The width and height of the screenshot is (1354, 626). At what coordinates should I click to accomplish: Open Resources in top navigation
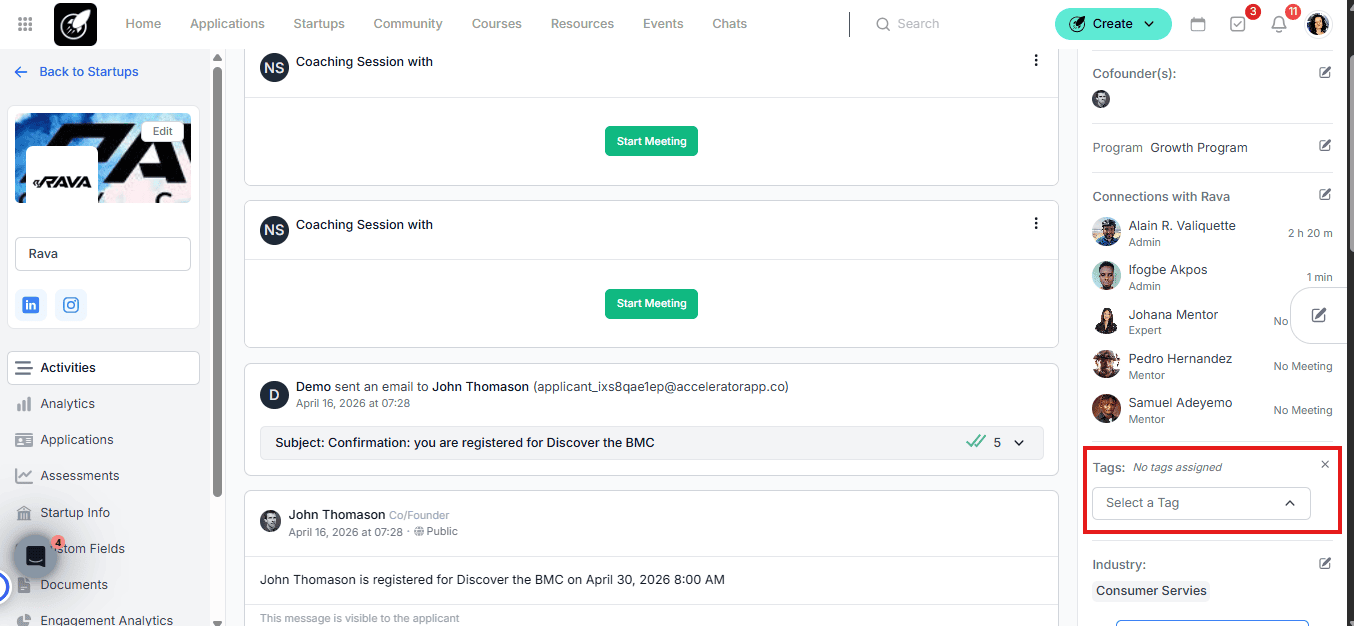coord(582,24)
